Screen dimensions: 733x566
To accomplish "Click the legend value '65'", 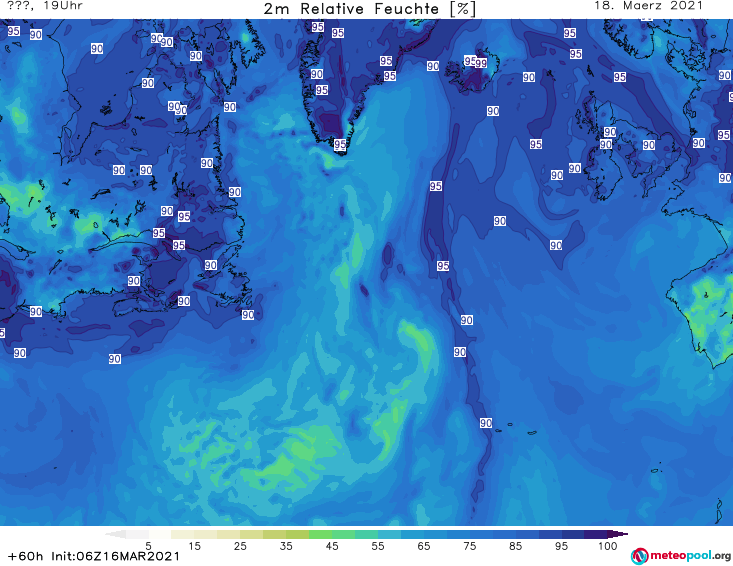I will [x=424, y=546].
